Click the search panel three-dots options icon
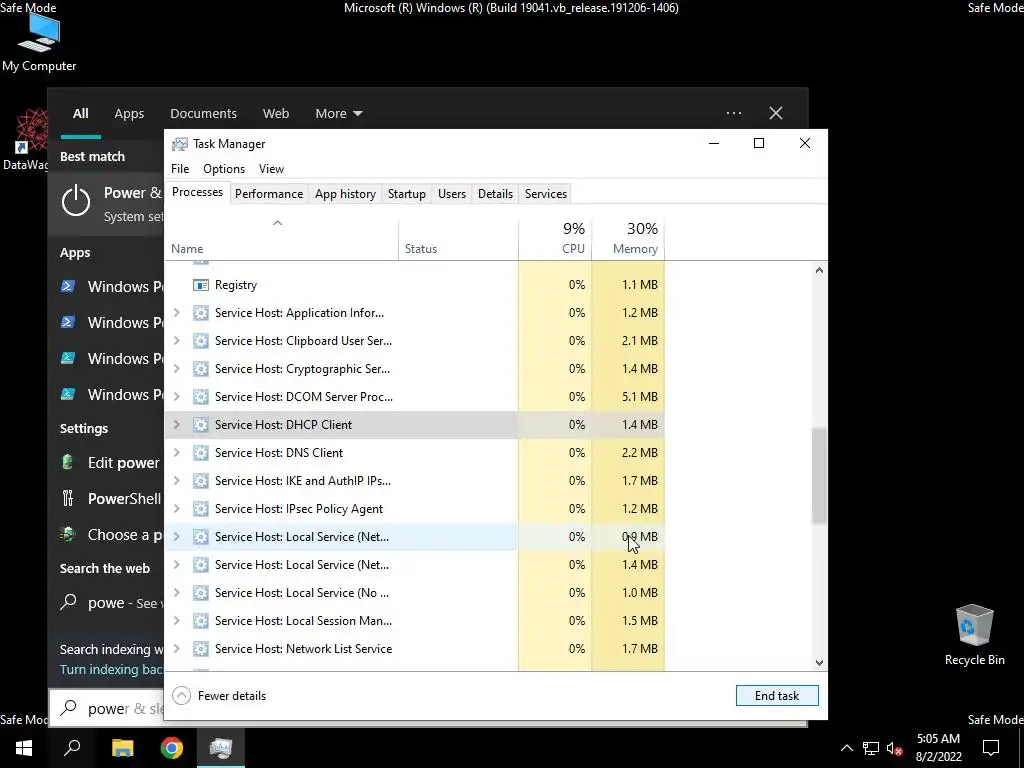Screen dimensions: 1024x768 [734, 113]
